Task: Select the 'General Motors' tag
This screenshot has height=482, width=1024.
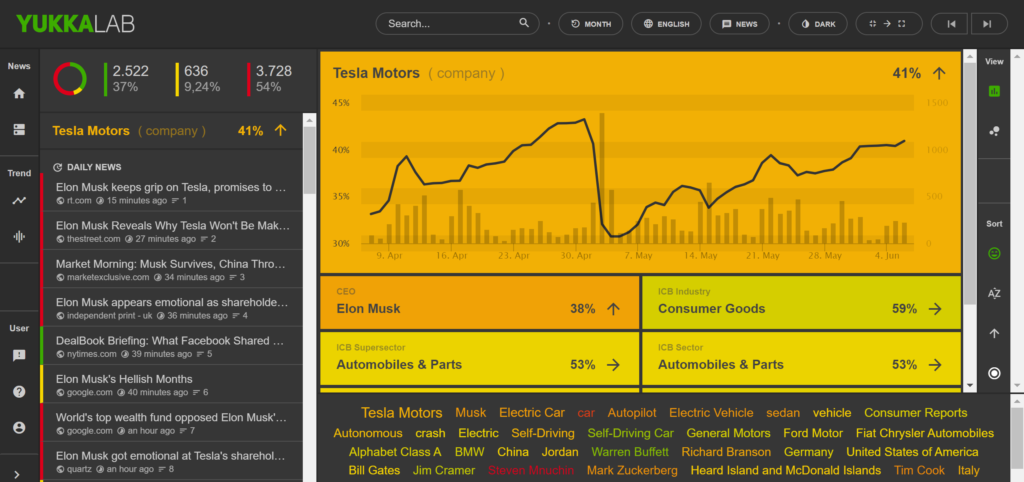Action: point(728,433)
